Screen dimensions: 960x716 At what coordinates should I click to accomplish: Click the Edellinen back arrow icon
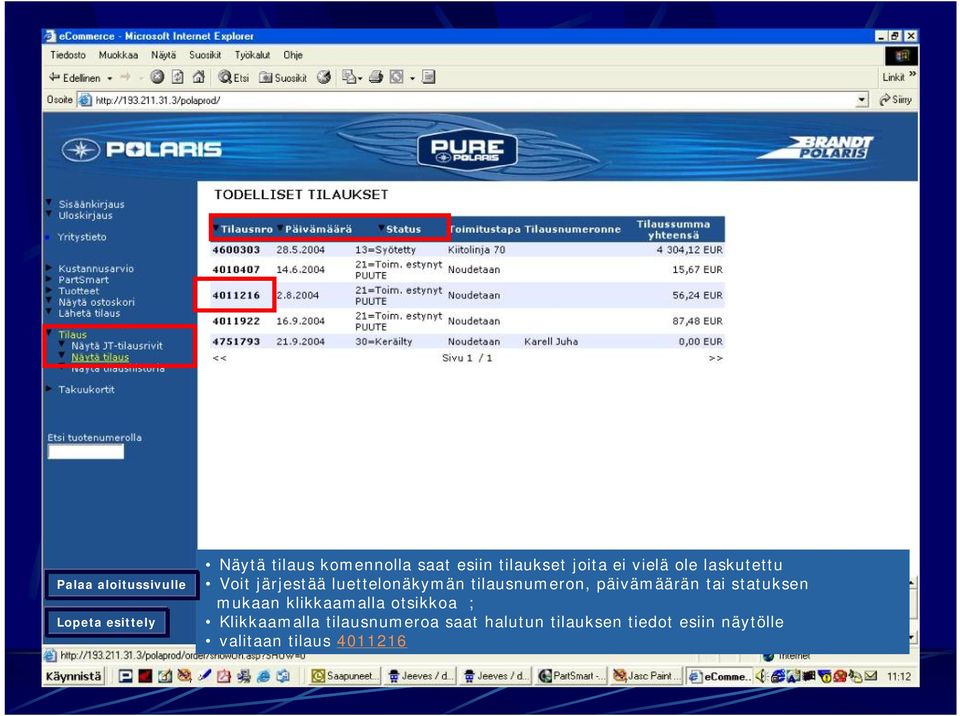click(54, 77)
